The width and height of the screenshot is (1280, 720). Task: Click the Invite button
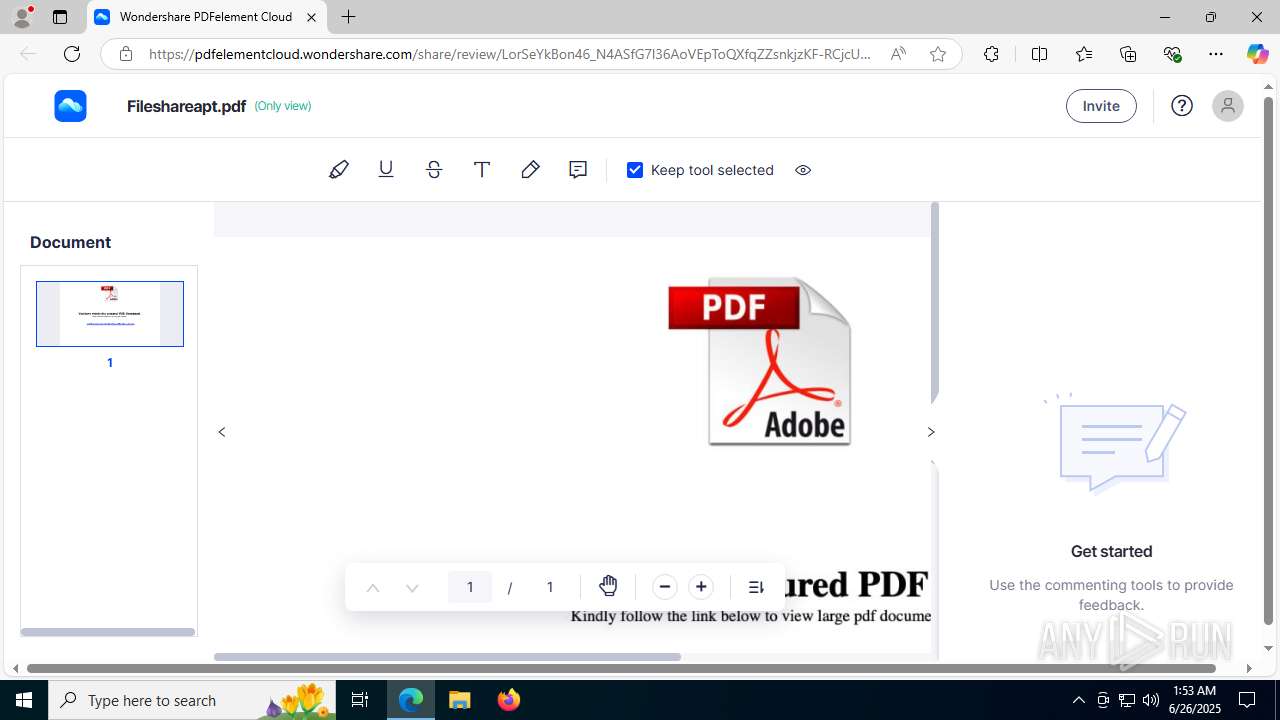click(1101, 106)
